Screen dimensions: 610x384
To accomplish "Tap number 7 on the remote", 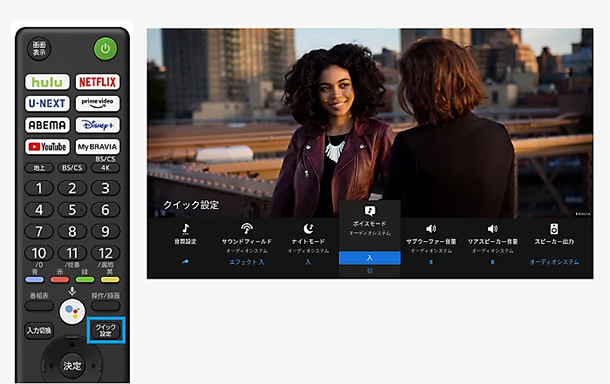I will [x=39, y=231].
